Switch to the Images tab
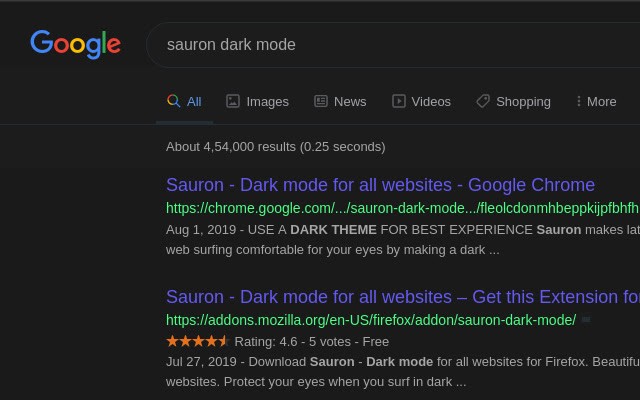 coord(267,101)
